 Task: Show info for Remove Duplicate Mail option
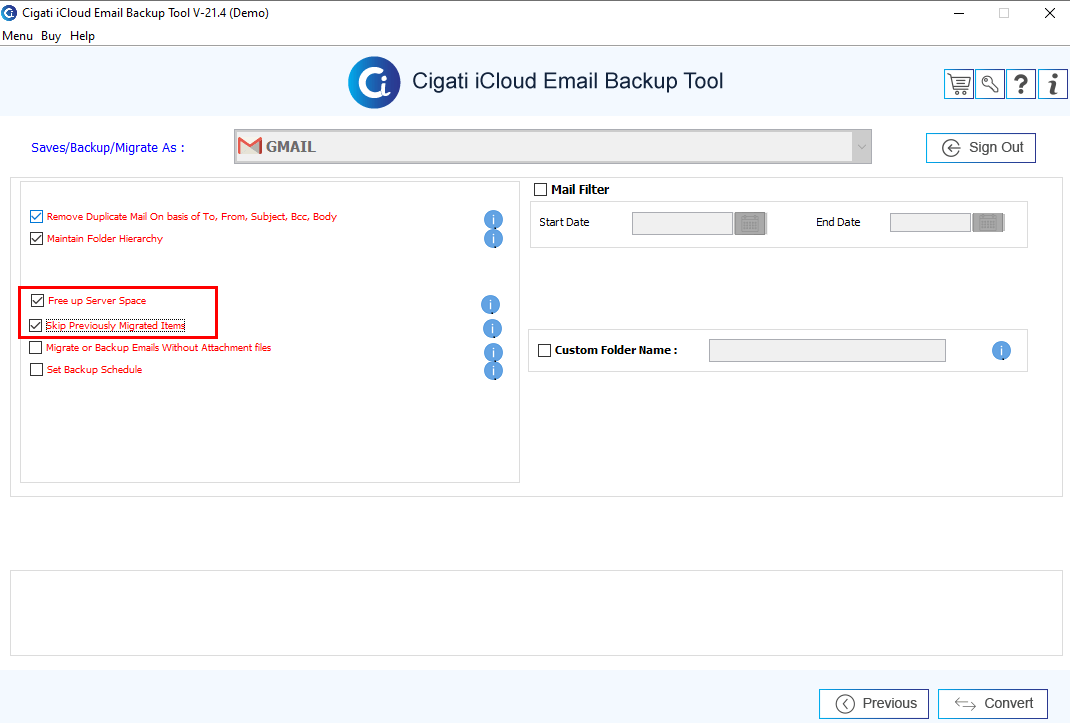[493, 219]
